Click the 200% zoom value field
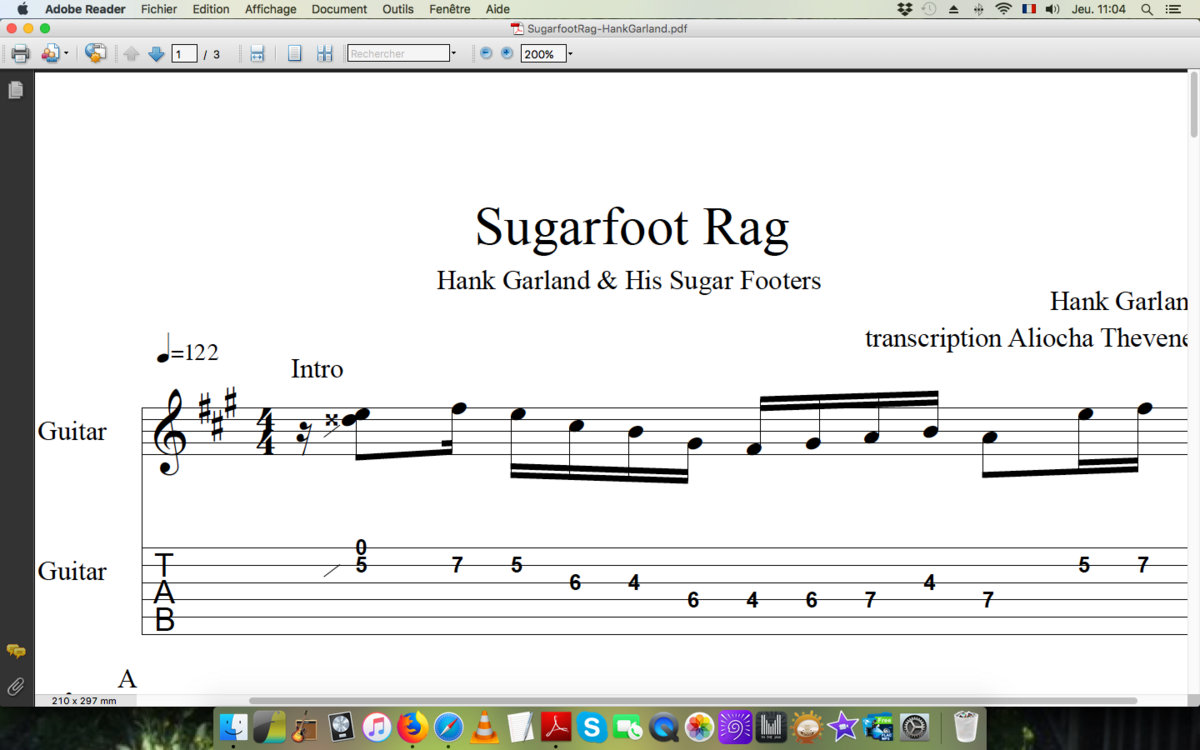 pos(543,54)
